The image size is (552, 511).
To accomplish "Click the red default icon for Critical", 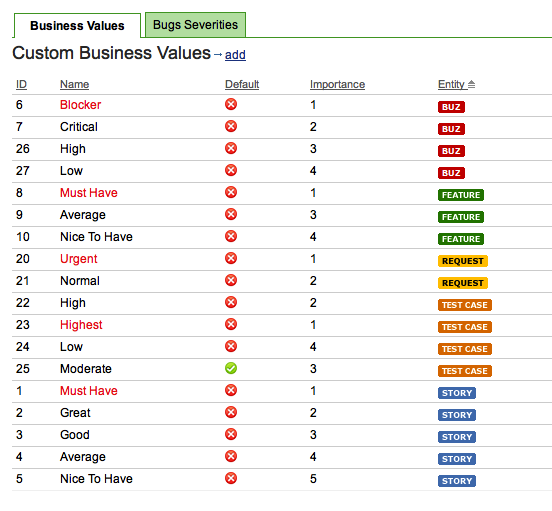I will tap(231, 126).
